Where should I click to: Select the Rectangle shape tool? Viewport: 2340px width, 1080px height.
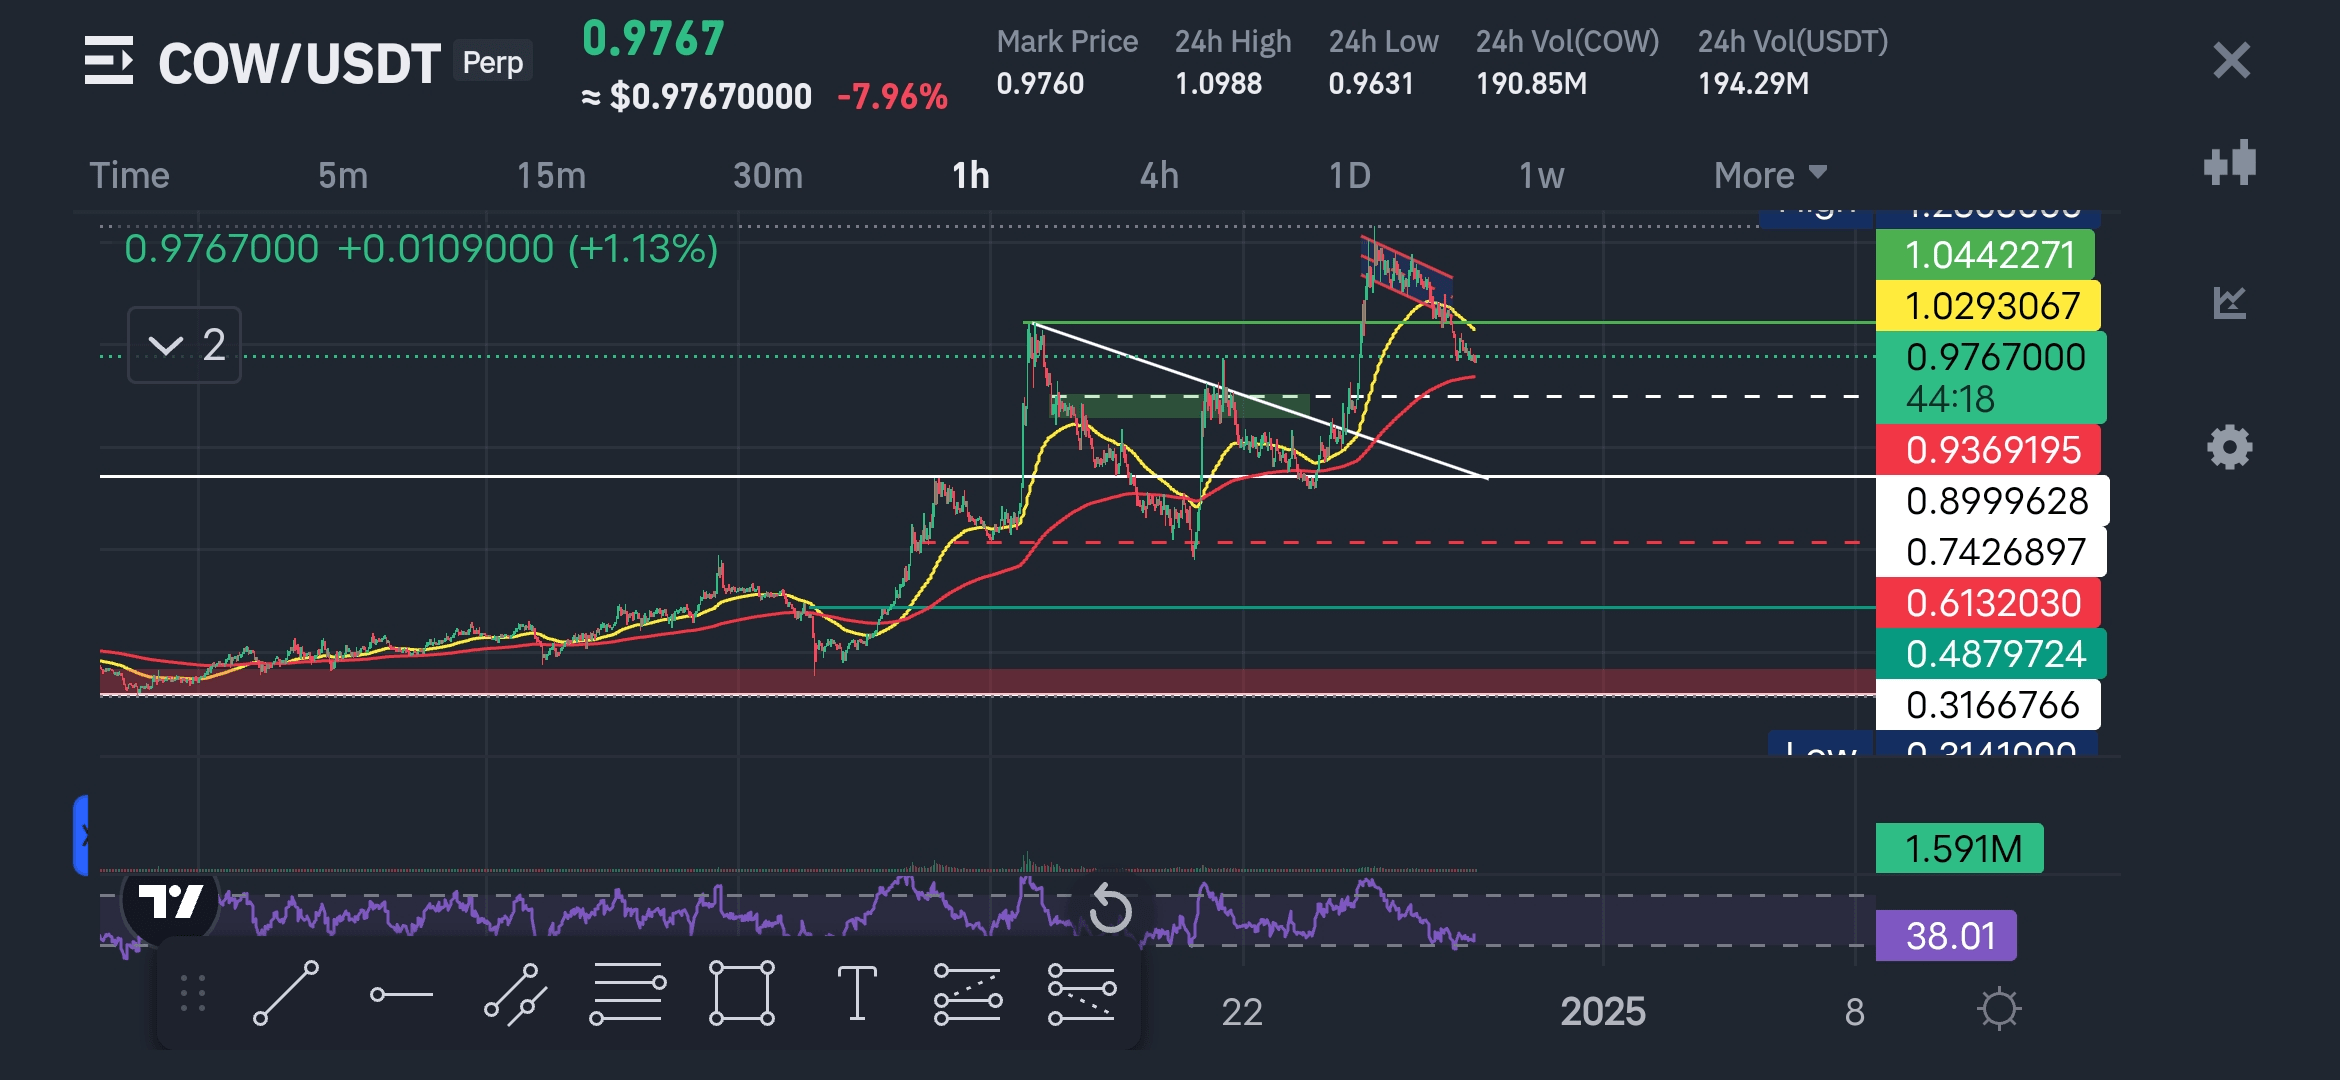(x=741, y=993)
